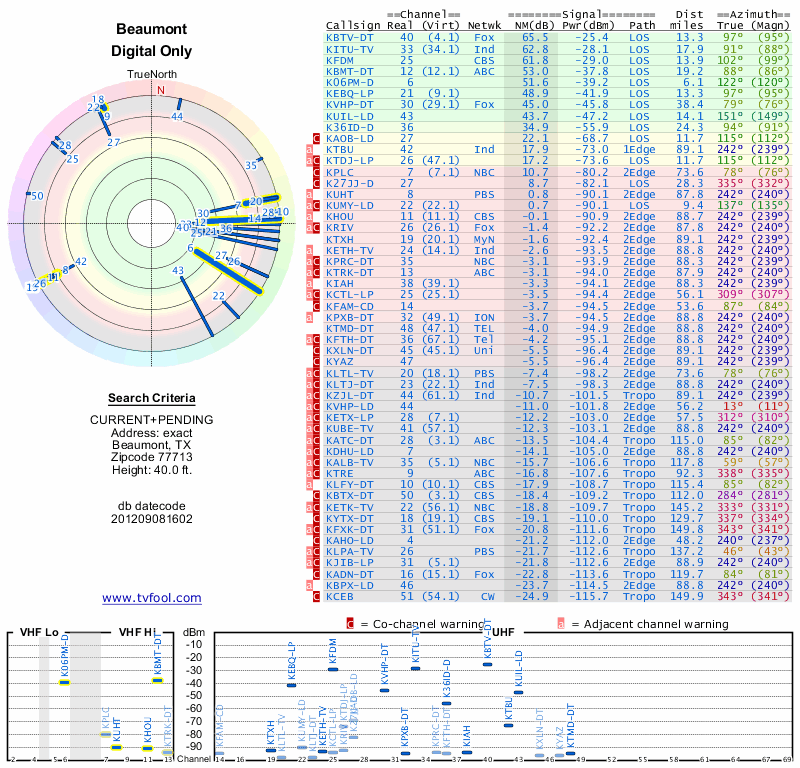Viewport: 800px width, 768px height.
Task: Open the KUMY-LD callsign entry
Action: click(349, 206)
